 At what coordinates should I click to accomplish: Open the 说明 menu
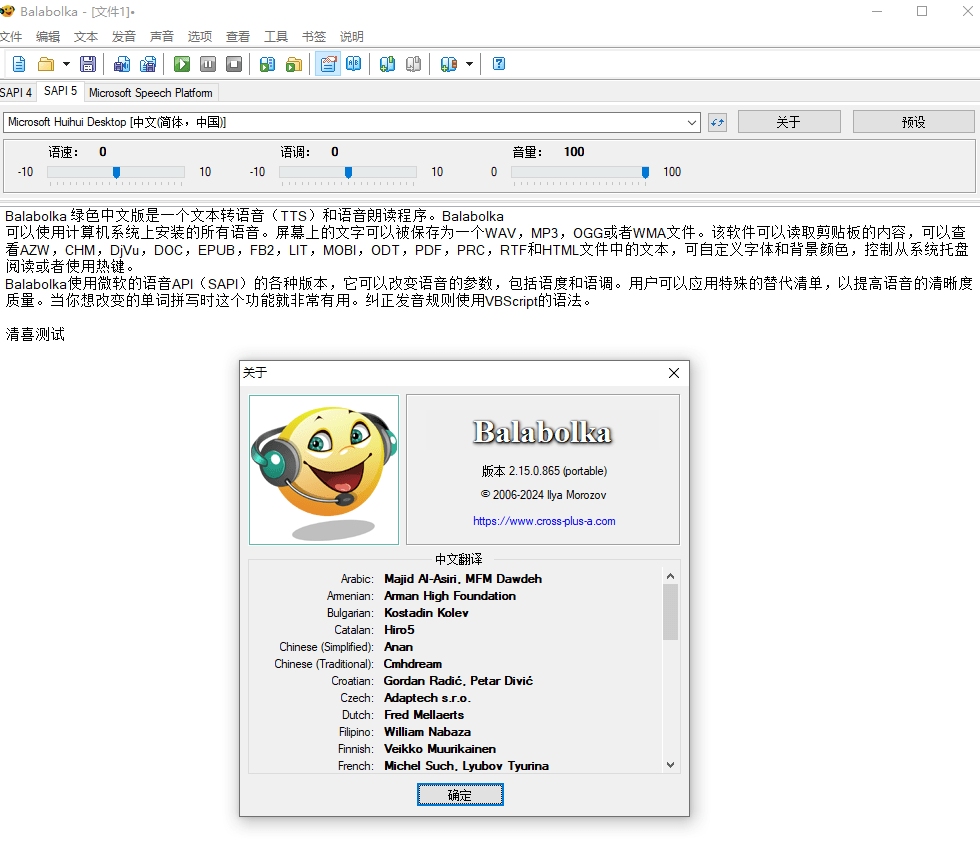point(352,36)
